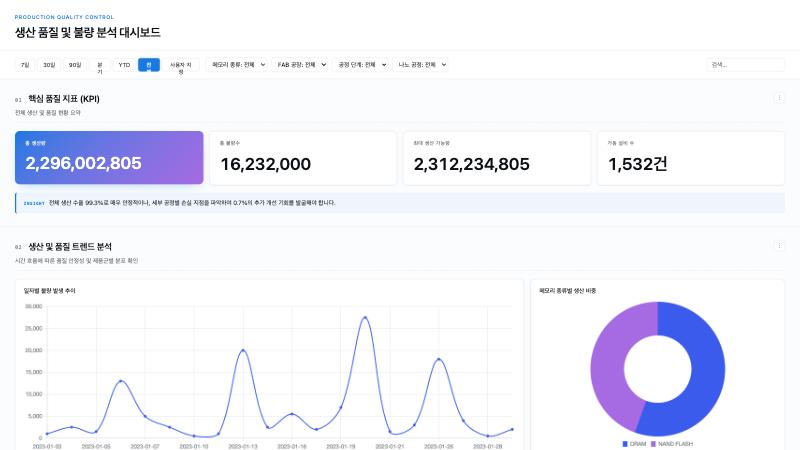Click the highest peak on defect trend line

pyautogui.click(x=365, y=318)
